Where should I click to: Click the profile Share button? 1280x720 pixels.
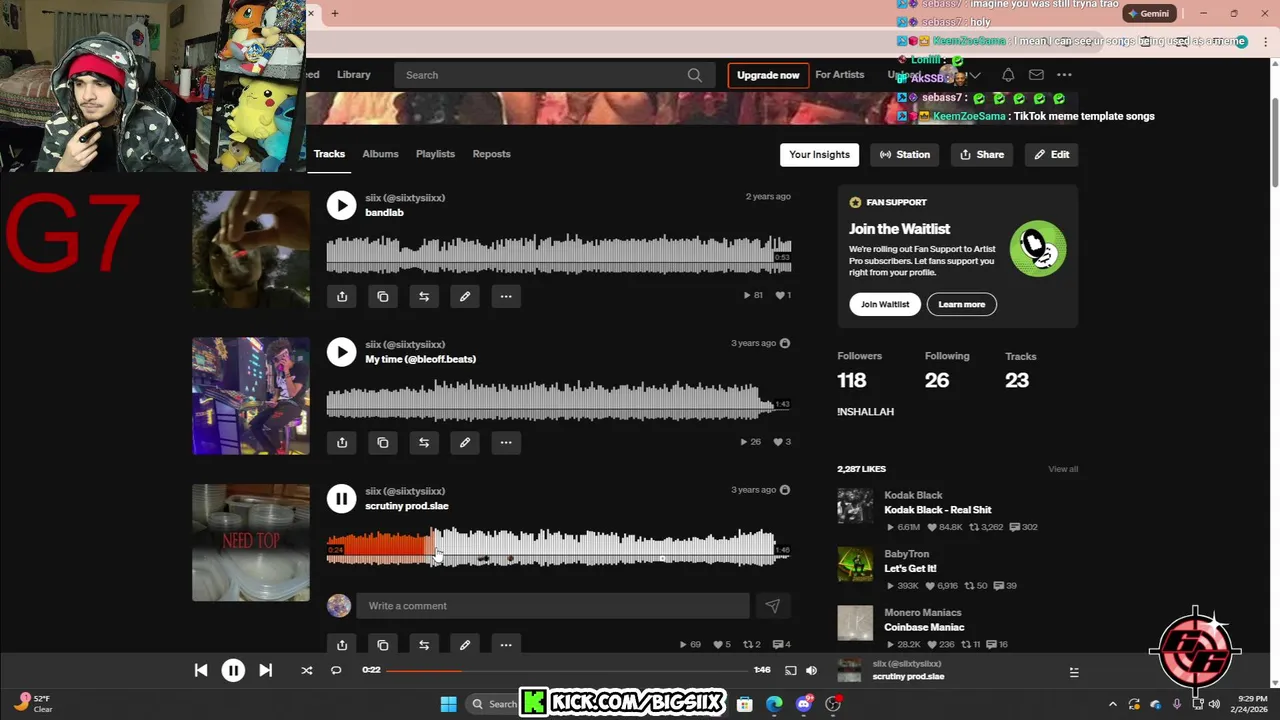(982, 155)
